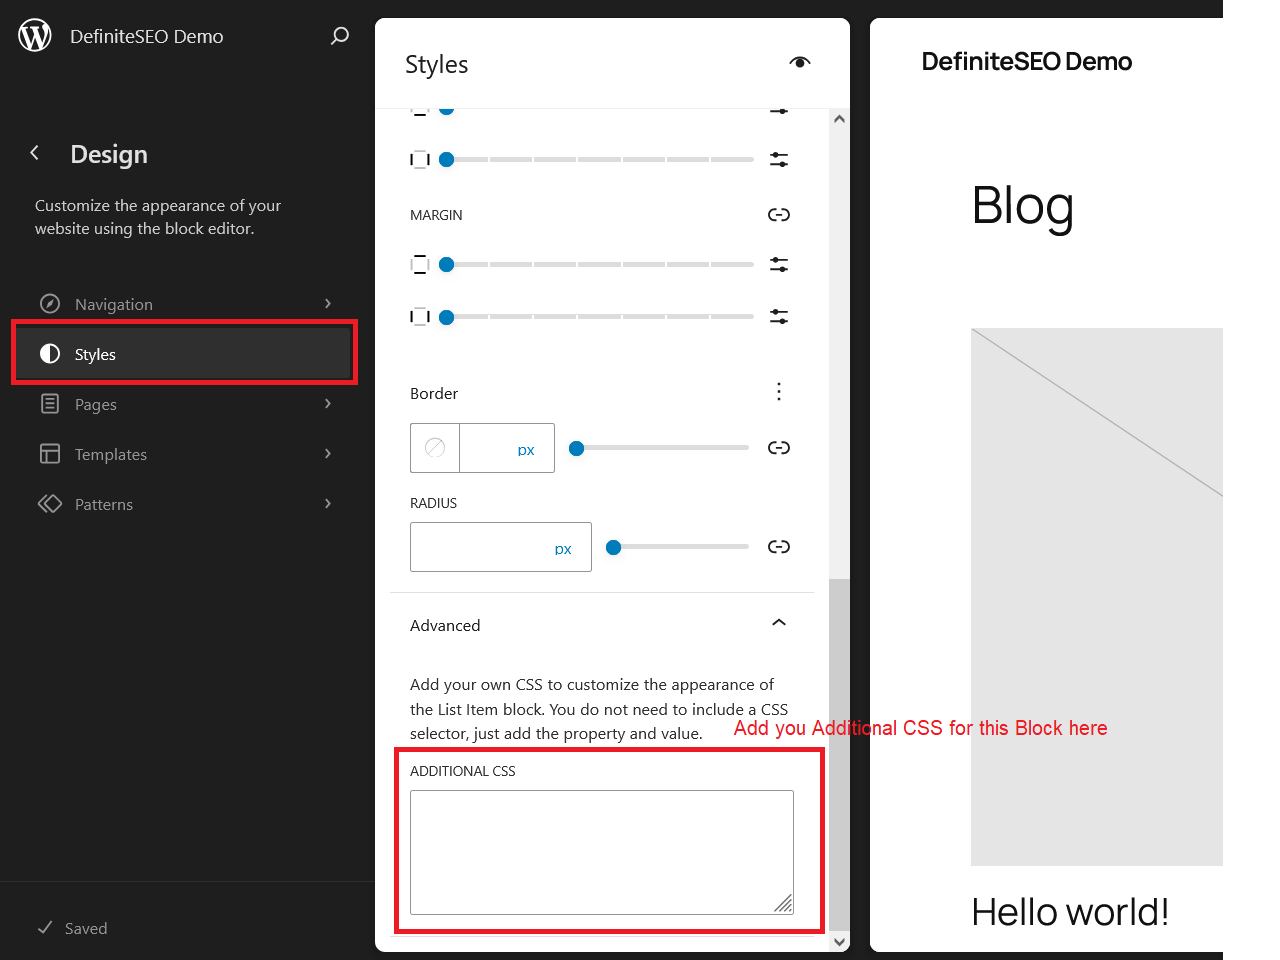Open the Pages menu item
Image resolution: width=1280 pixels, height=960 pixels.
185,404
